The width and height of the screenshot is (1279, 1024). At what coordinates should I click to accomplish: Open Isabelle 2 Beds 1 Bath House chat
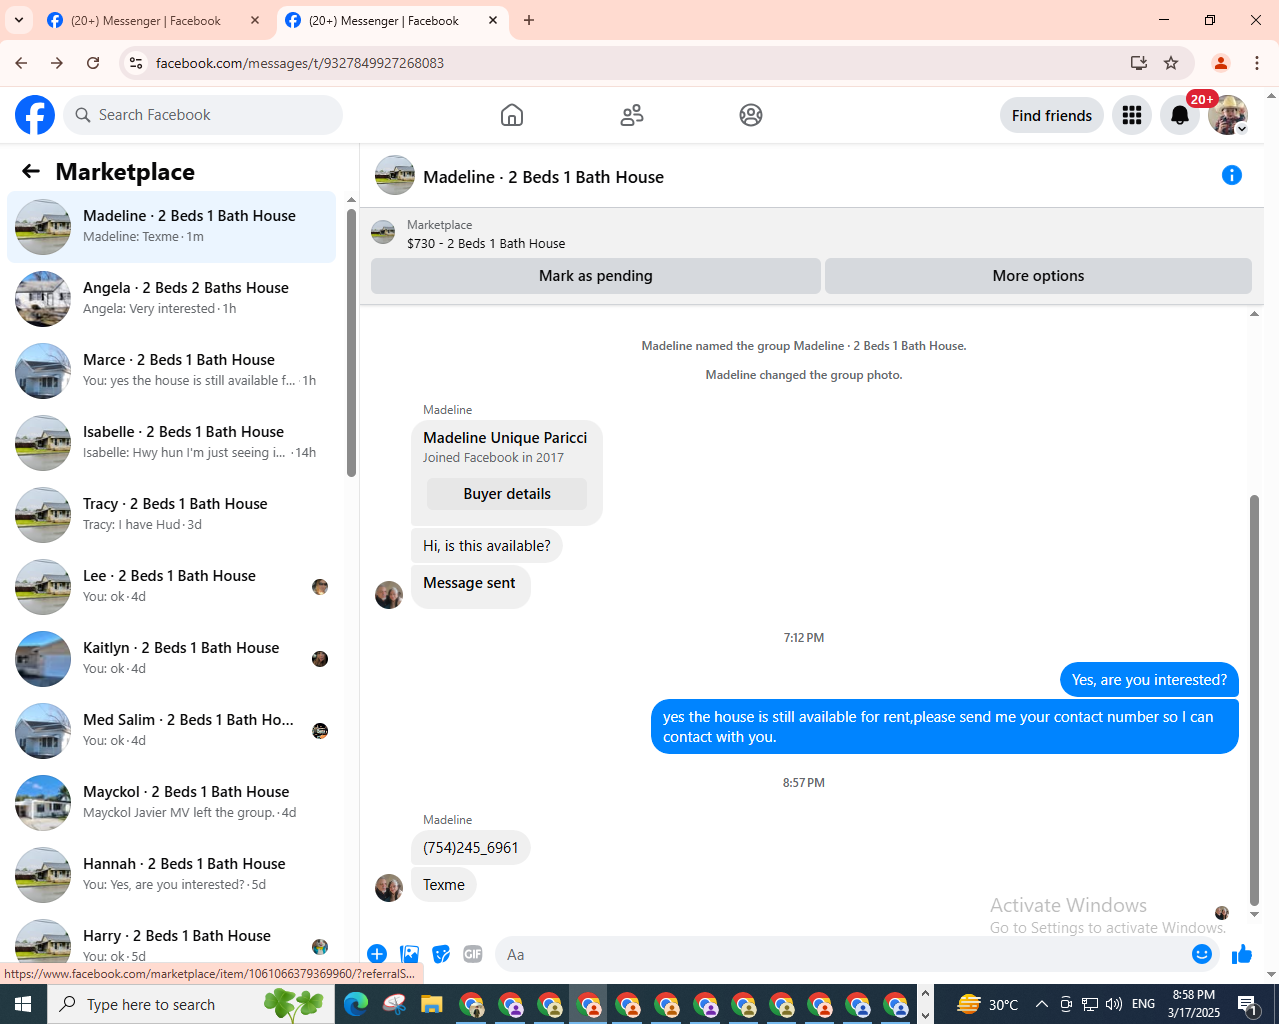(x=172, y=443)
